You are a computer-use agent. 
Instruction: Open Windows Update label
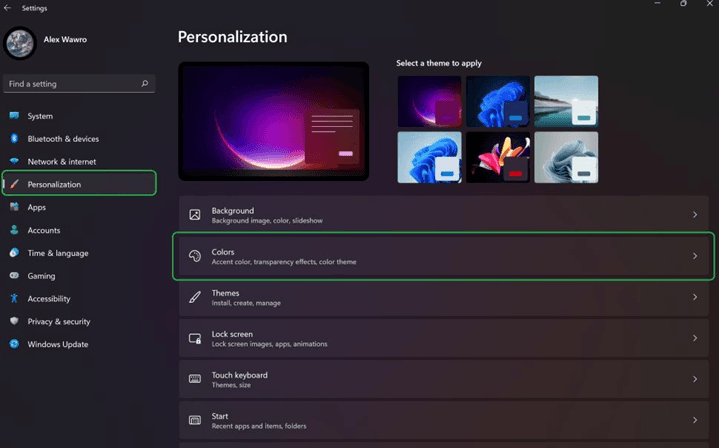pyautogui.click(x=58, y=344)
